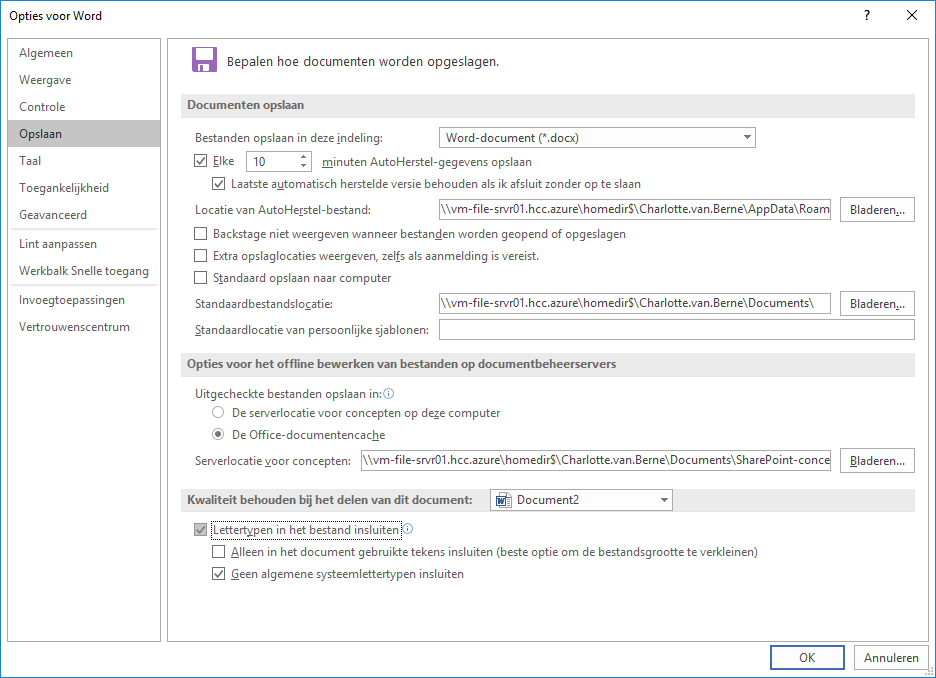Decrease AutoHerstel minutes with down arrow
This screenshot has height=678, width=936.
point(304,166)
